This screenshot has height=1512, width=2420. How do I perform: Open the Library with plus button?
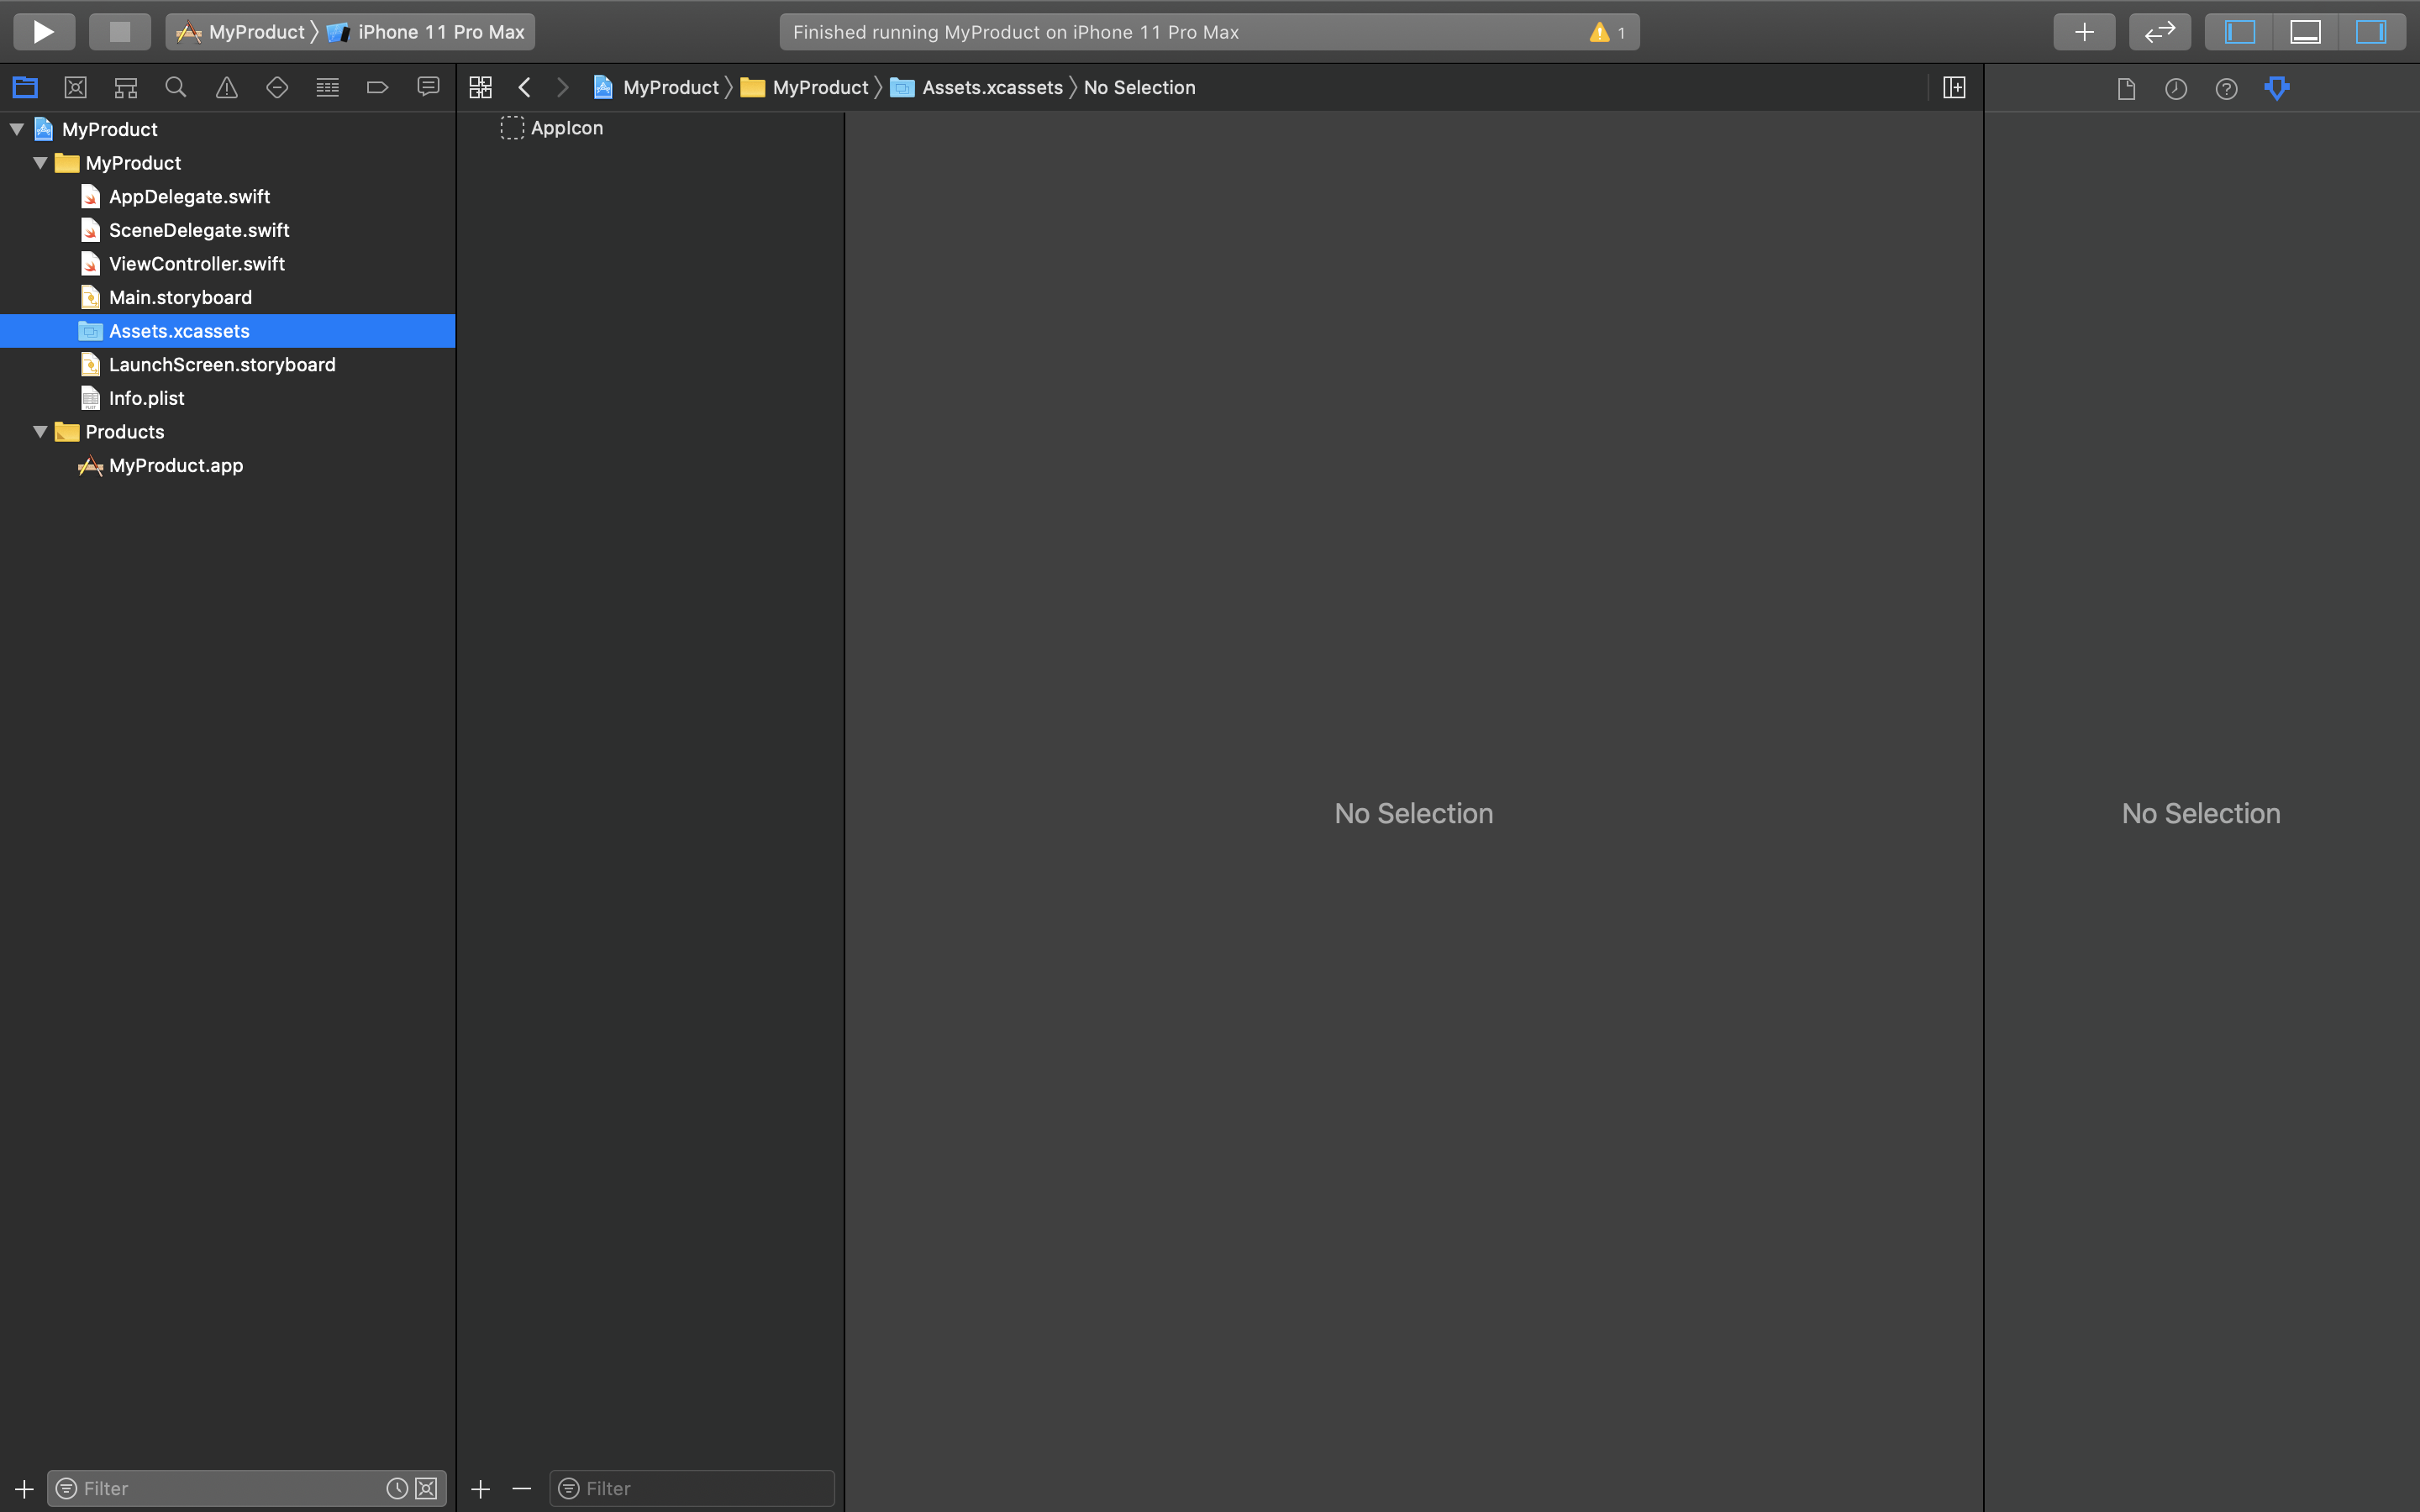2084,32
